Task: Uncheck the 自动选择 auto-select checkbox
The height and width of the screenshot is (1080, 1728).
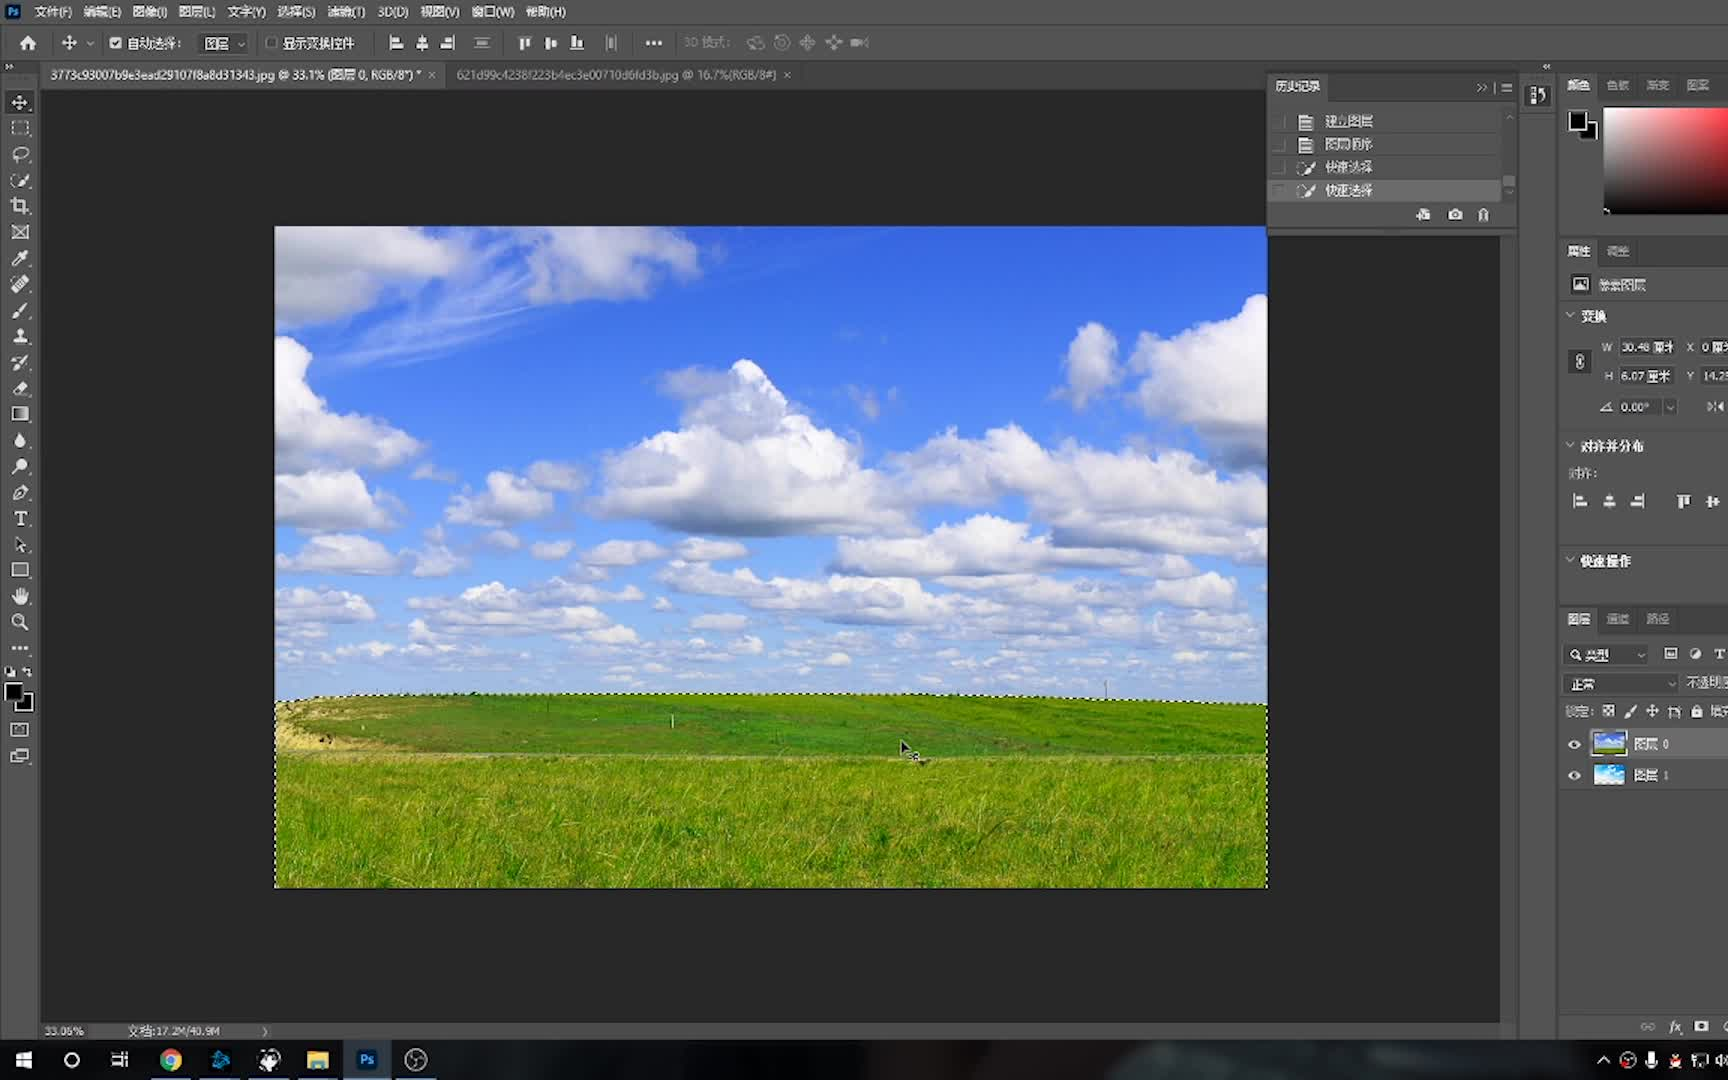Action: 116,43
